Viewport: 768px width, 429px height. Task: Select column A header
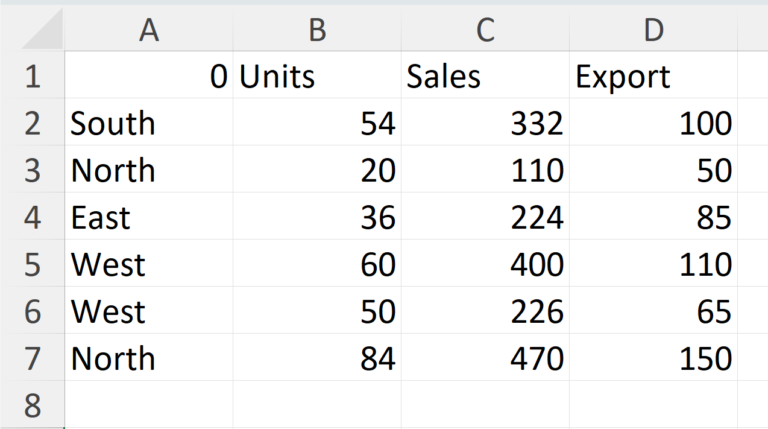click(x=149, y=31)
